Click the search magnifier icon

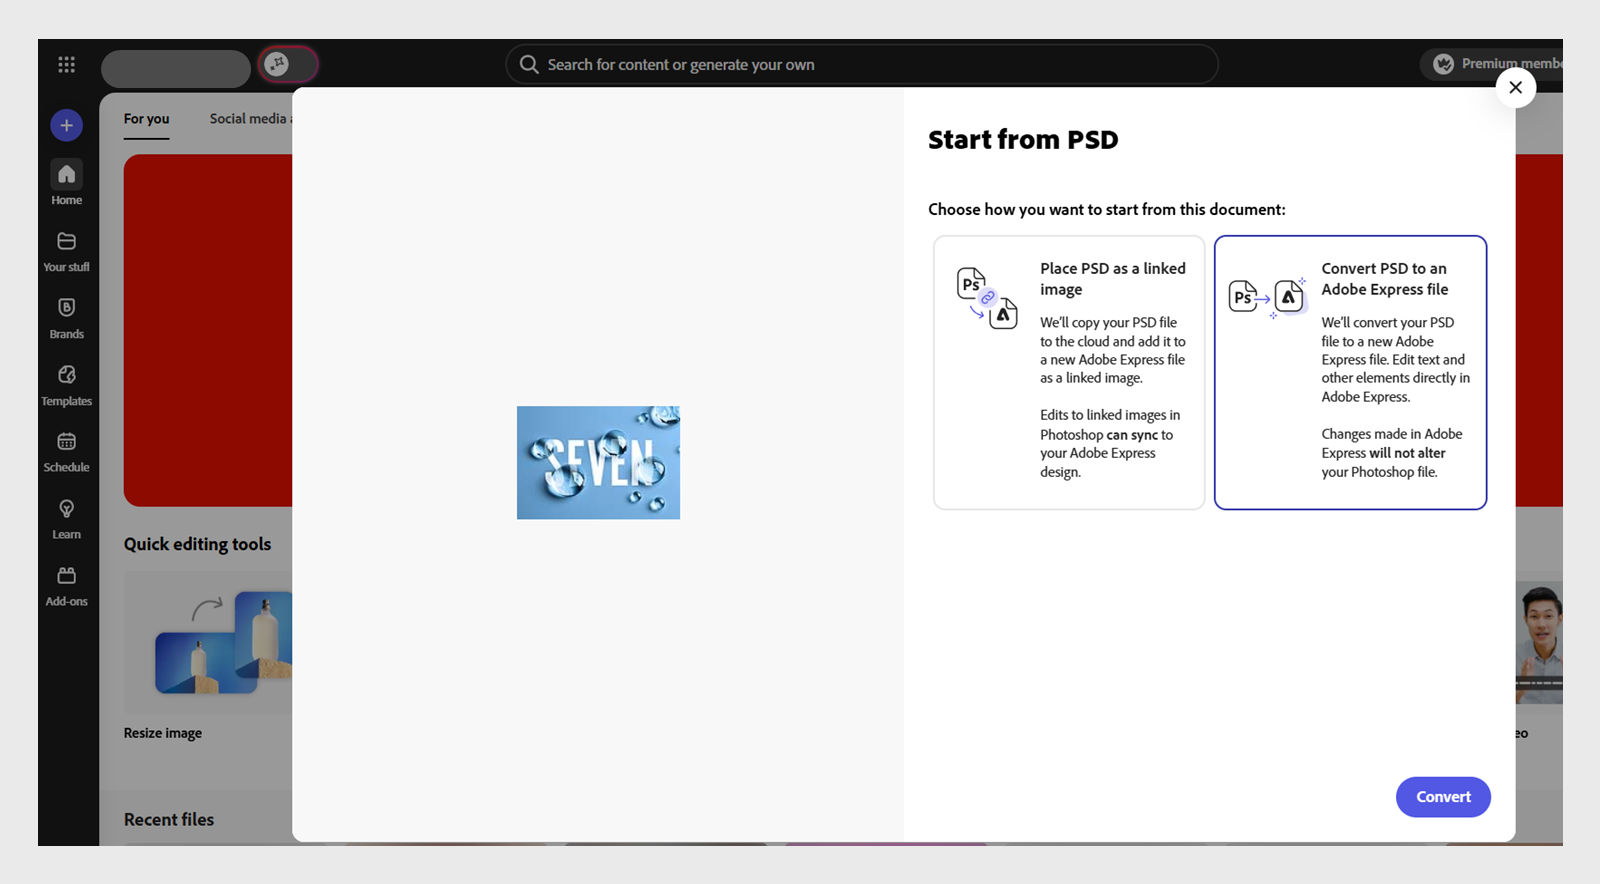pyautogui.click(x=529, y=64)
